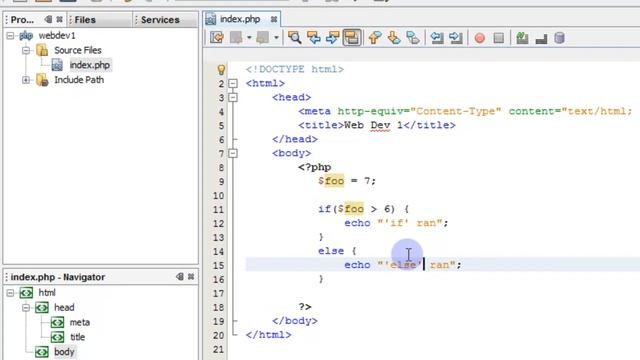Toggle Bookmark on the current line
640x360 pixels.
(x=413, y=38)
